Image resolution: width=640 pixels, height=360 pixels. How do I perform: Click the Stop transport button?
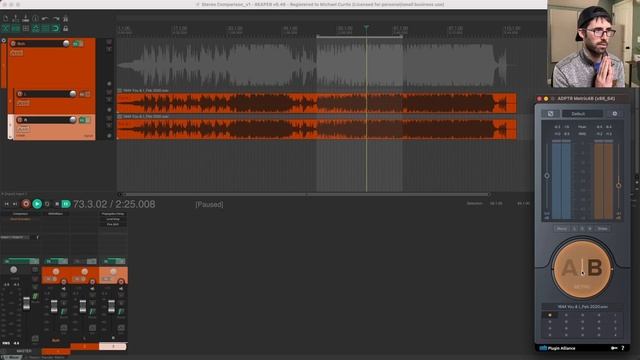56,204
